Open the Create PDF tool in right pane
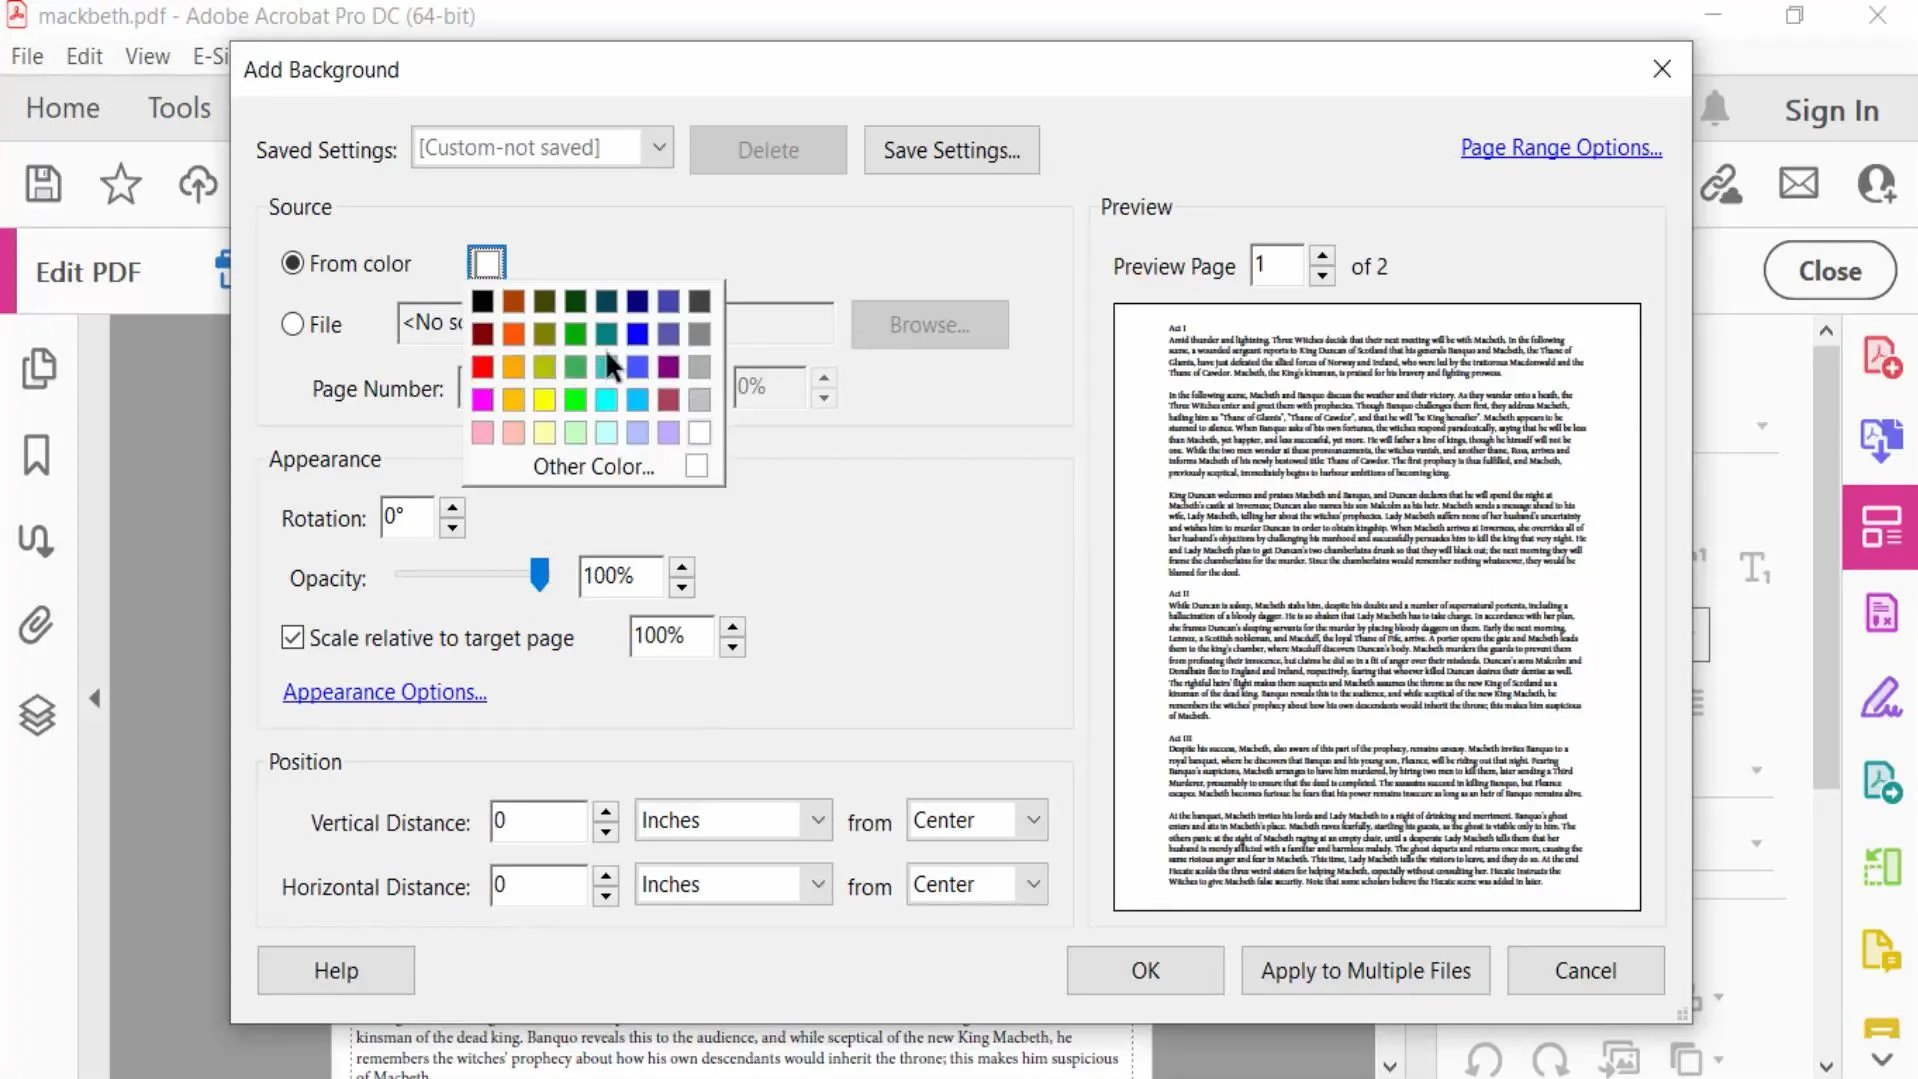Screen dimensions: 1918x1079 [x=1881, y=357]
